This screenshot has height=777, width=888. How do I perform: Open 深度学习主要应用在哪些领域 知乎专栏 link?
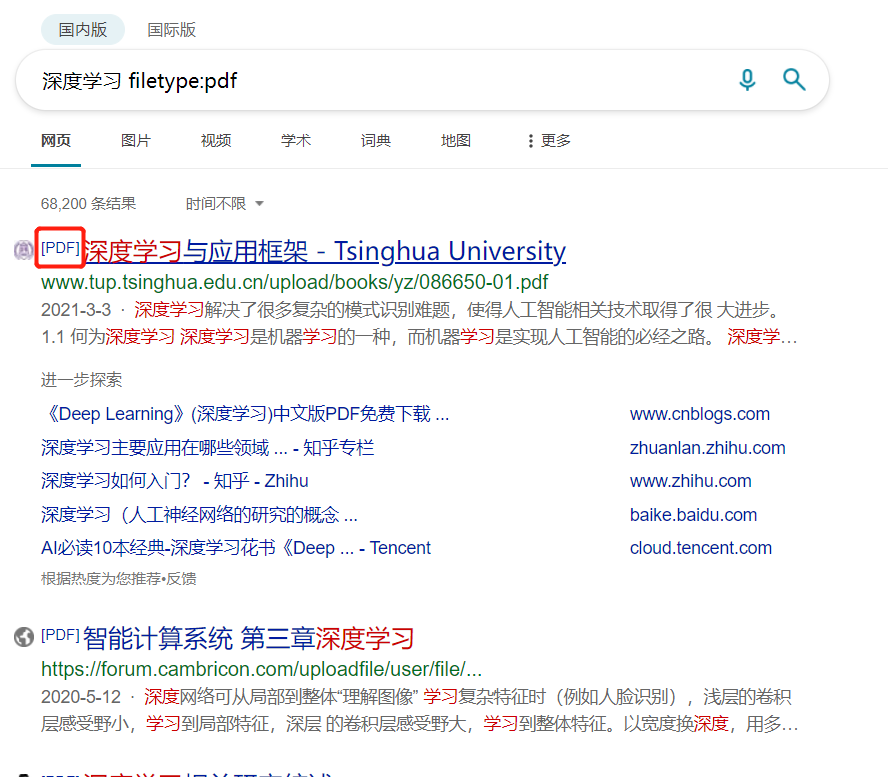pos(207,448)
